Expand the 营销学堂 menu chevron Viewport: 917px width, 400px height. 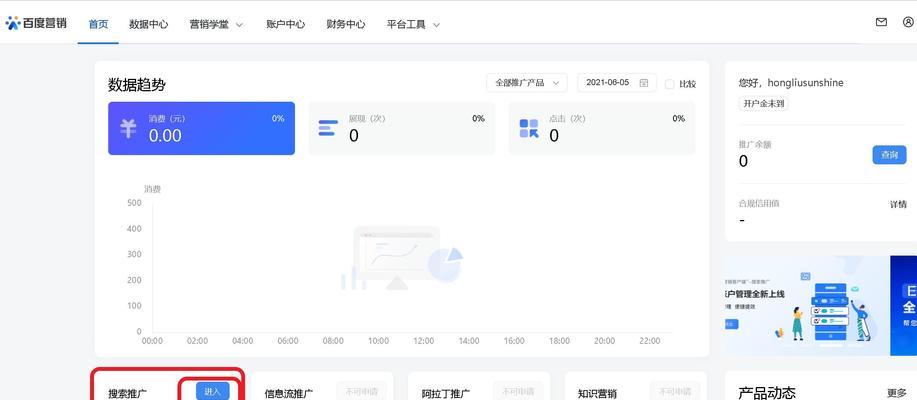[239, 25]
